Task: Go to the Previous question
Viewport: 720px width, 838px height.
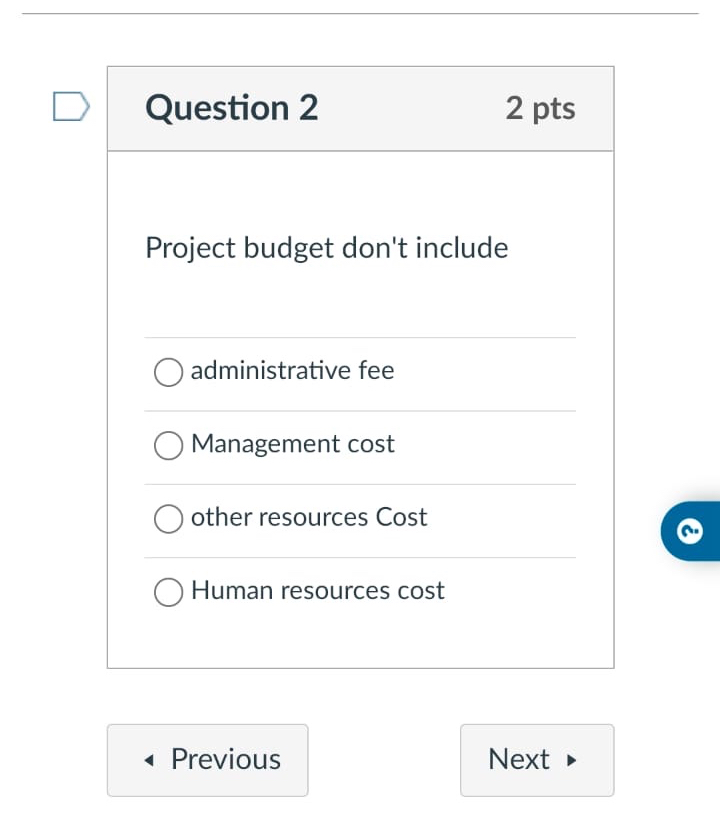Action: click(x=207, y=760)
